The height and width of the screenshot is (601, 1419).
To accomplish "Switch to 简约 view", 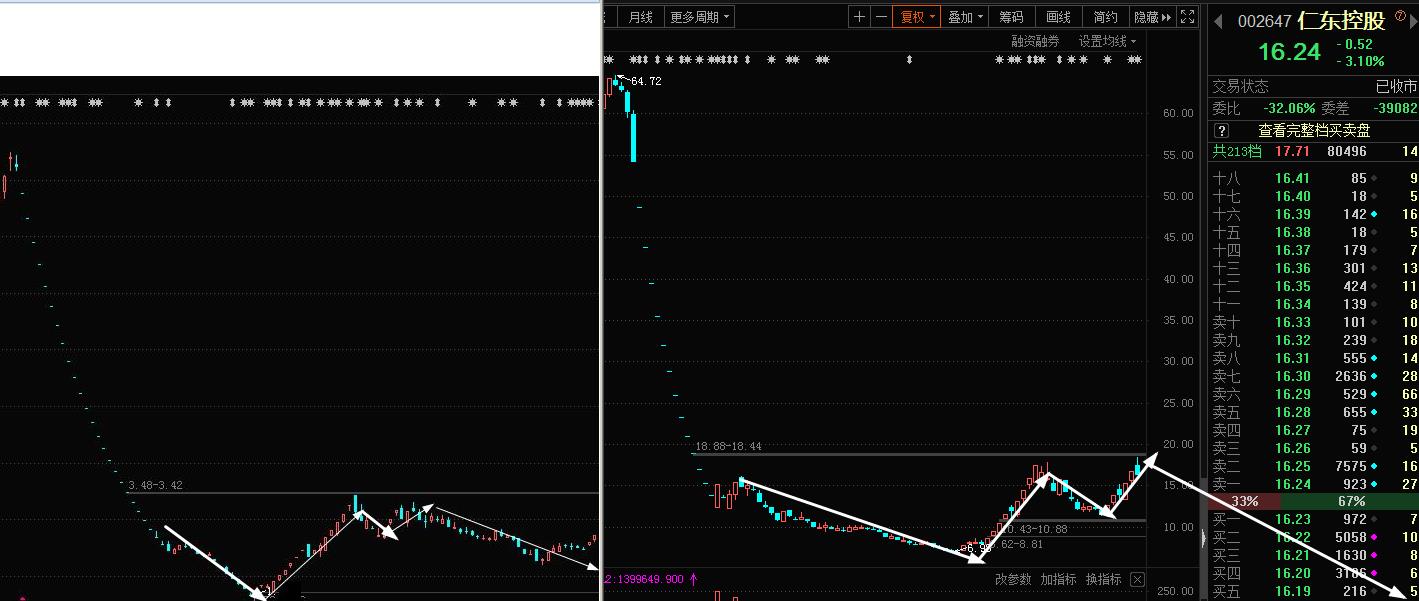I will [x=1105, y=16].
